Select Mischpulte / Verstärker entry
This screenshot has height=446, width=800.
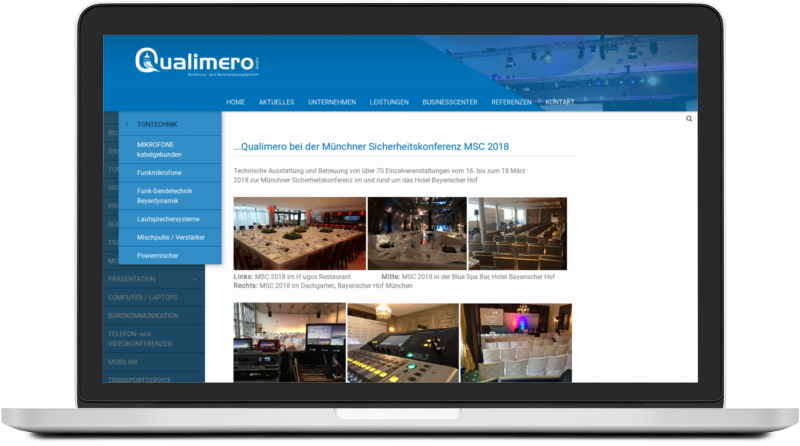(x=170, y=237)
